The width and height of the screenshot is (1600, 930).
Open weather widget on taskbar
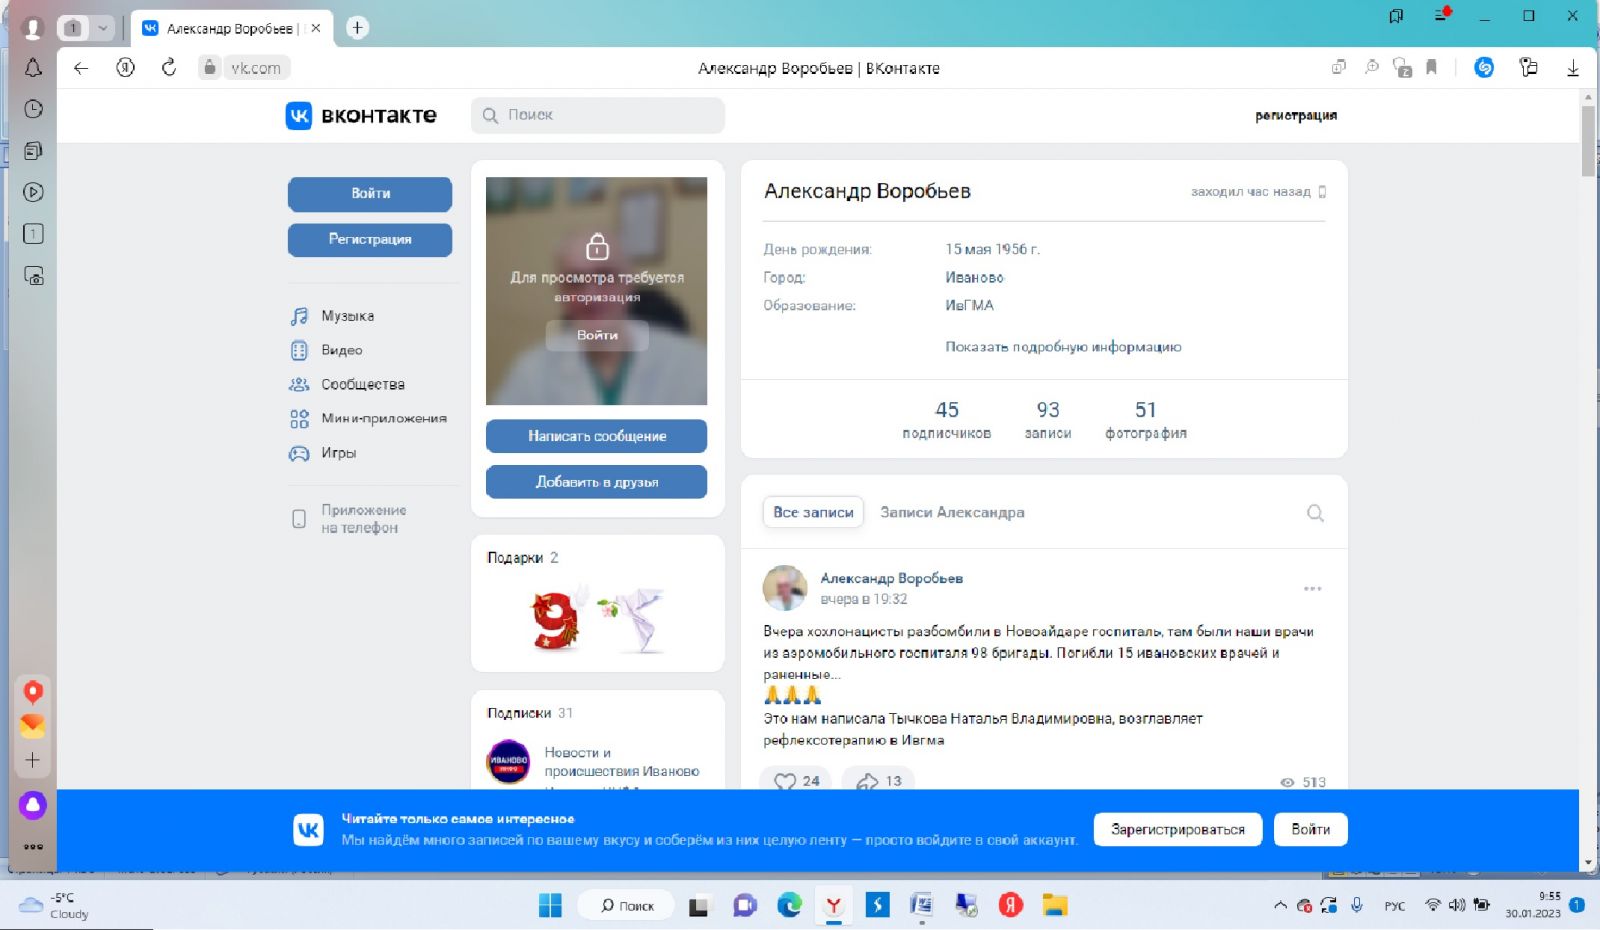(55, 906)
